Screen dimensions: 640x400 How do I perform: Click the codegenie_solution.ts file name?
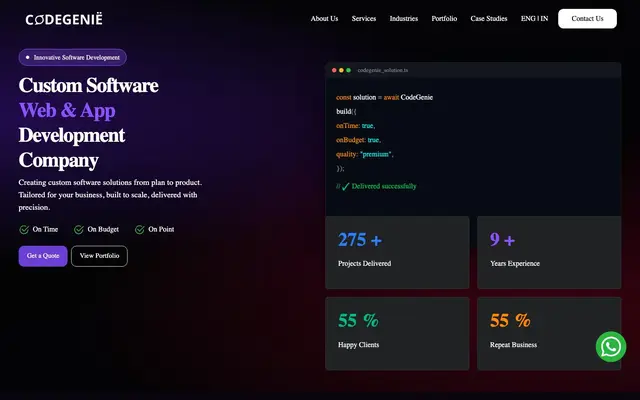(382, 70)
